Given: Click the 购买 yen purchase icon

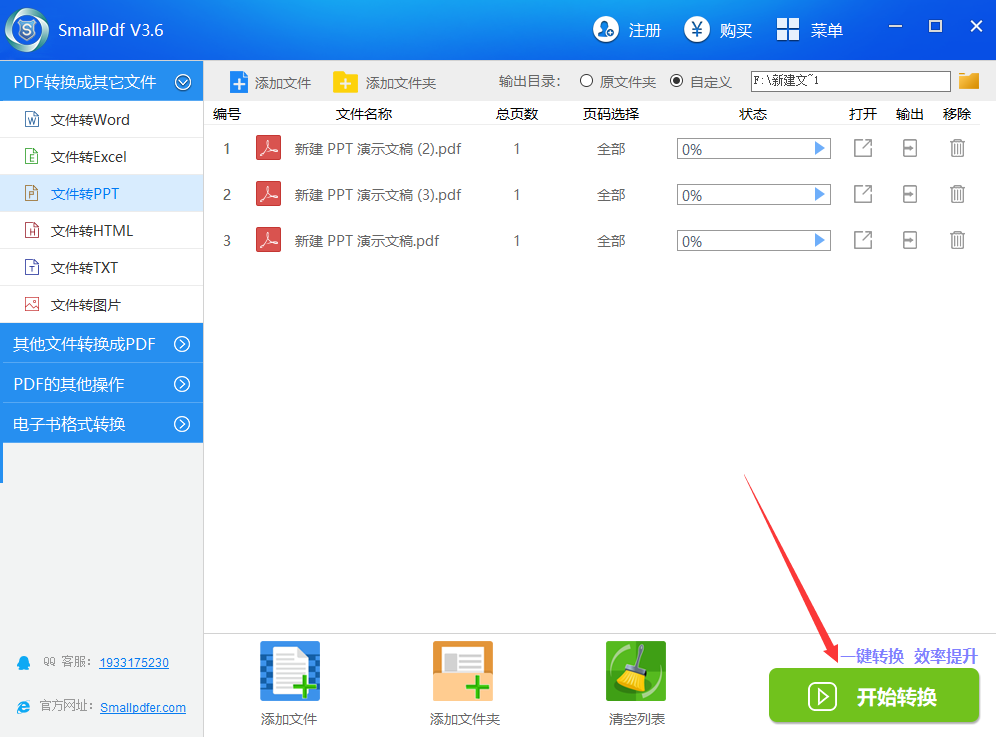Looking at the screenshot, I should pyautogui.click(x=696, y=29).
